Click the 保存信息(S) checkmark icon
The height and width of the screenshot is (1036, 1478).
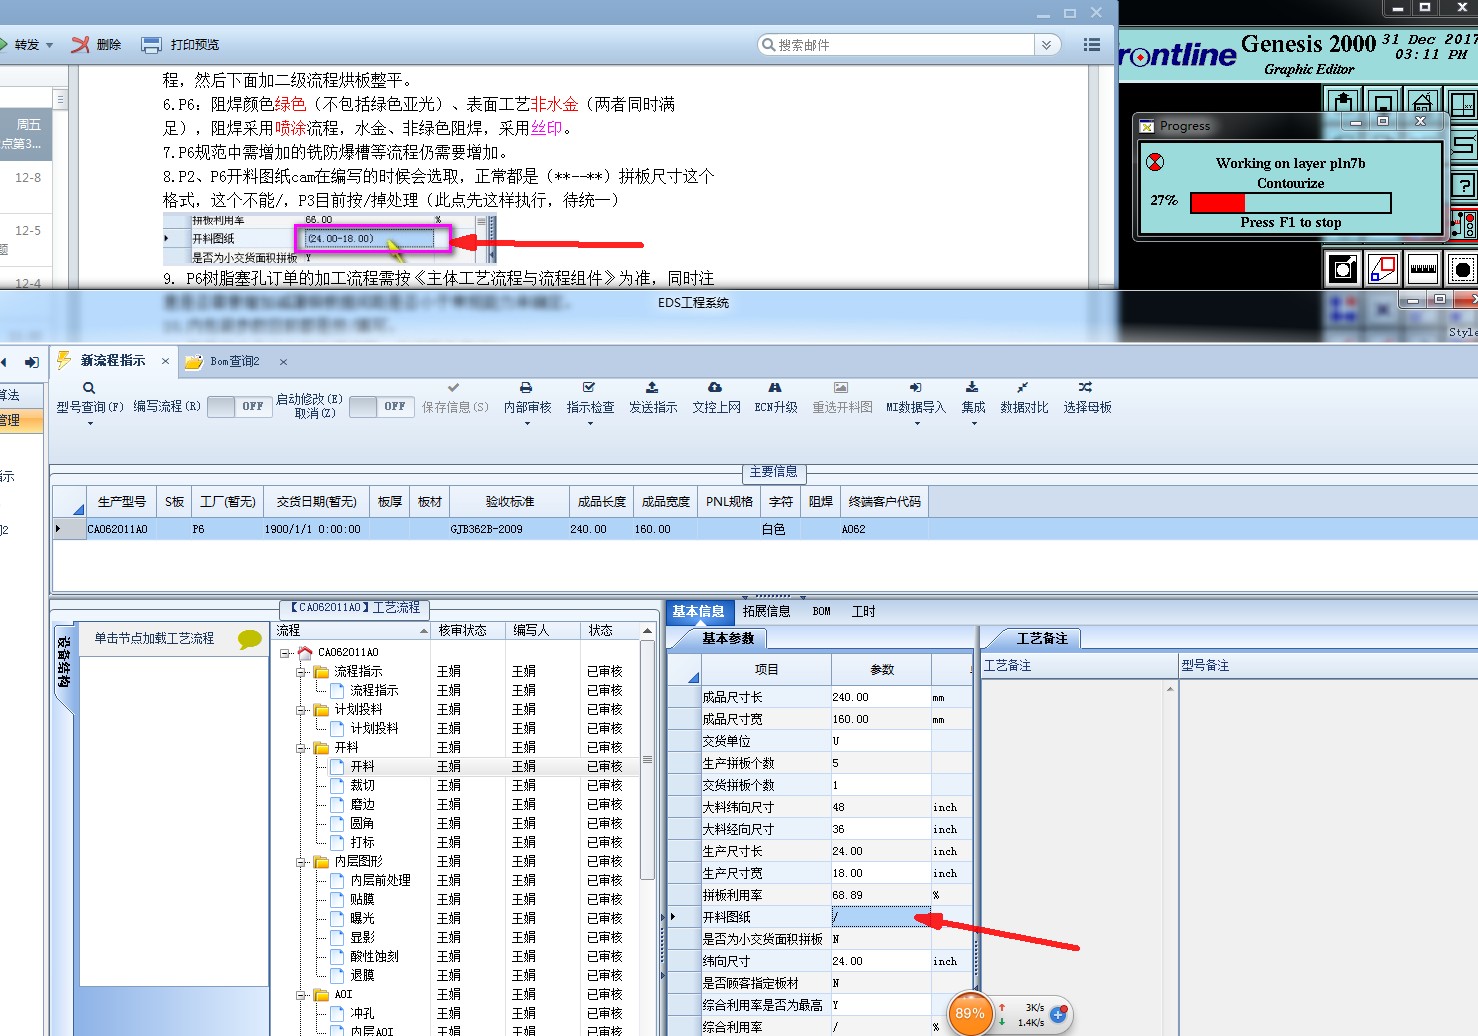(x=454, y=387)
